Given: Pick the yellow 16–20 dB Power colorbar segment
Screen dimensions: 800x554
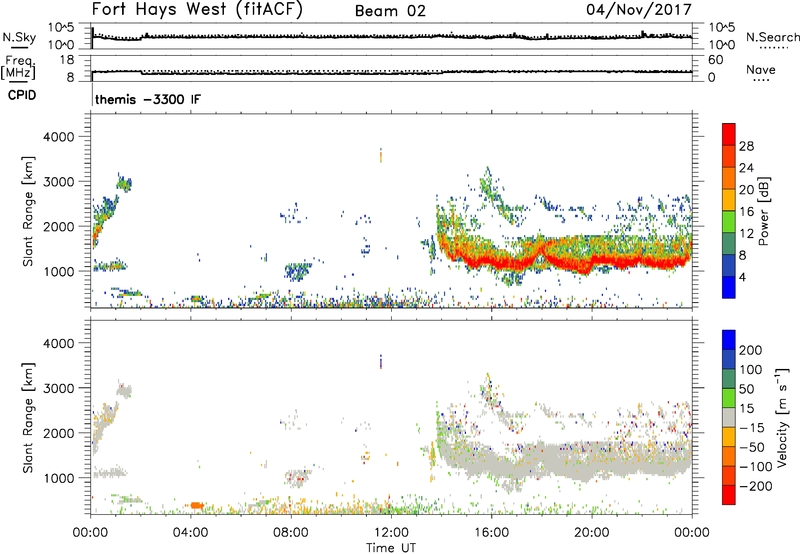Looking at the screenshot, I should [x=729, y=199].
